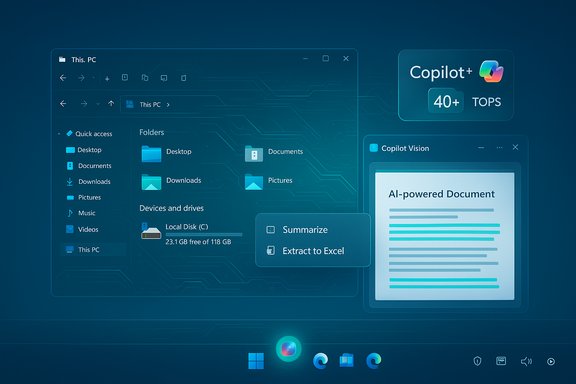Click the chevron after This PC in address bar
576x384 pixels.
point(168,105)
